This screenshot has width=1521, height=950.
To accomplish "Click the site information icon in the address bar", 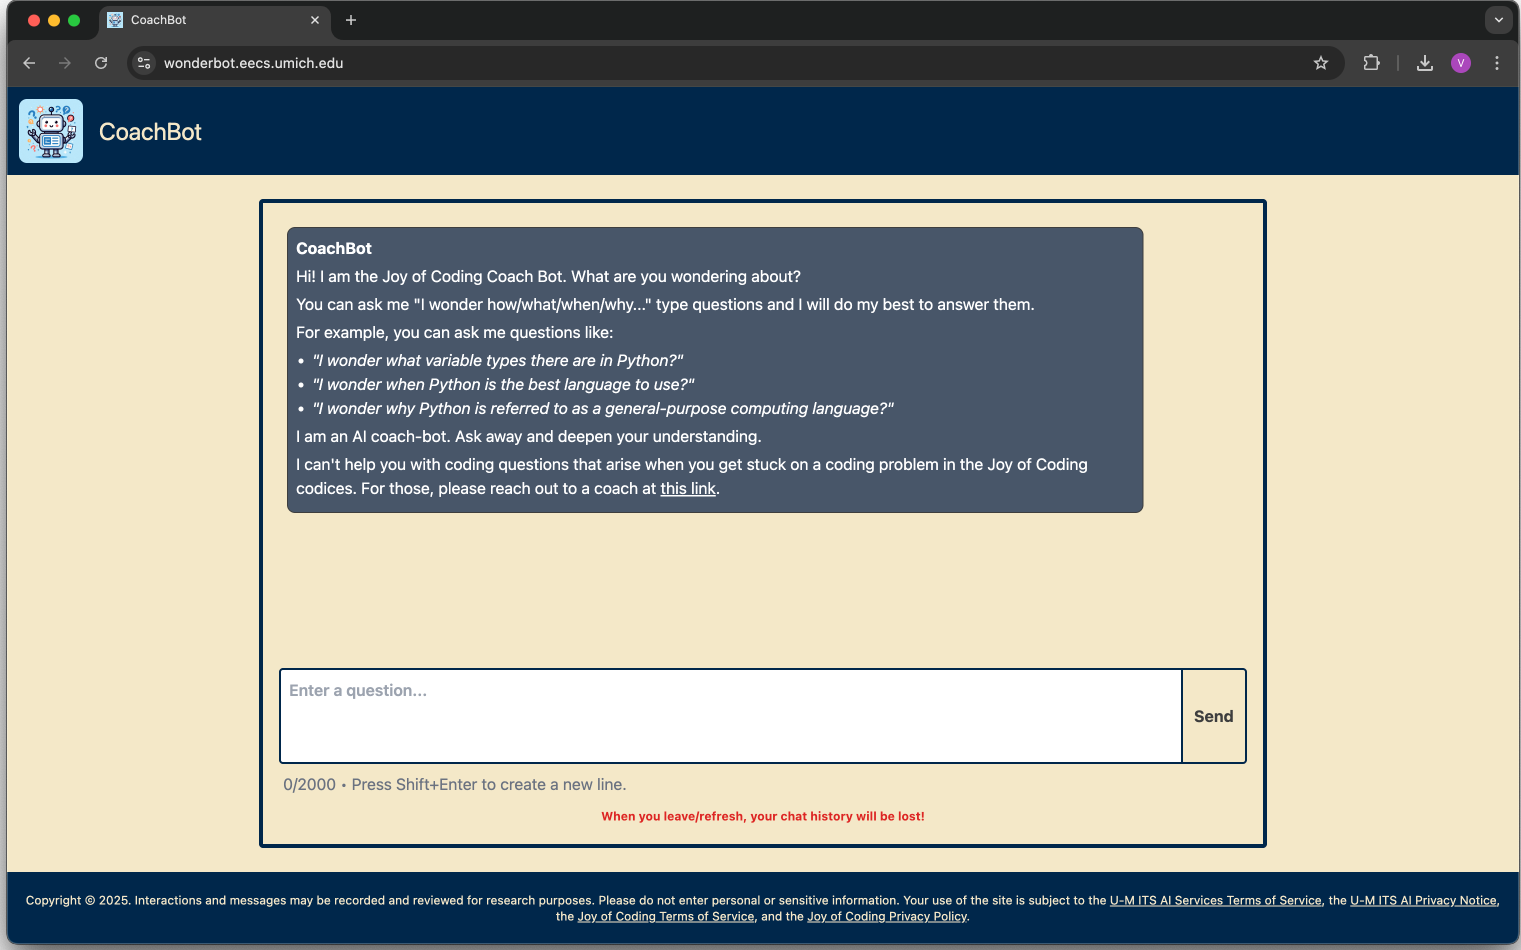I will pyautogui.click(x=143, y=62).
